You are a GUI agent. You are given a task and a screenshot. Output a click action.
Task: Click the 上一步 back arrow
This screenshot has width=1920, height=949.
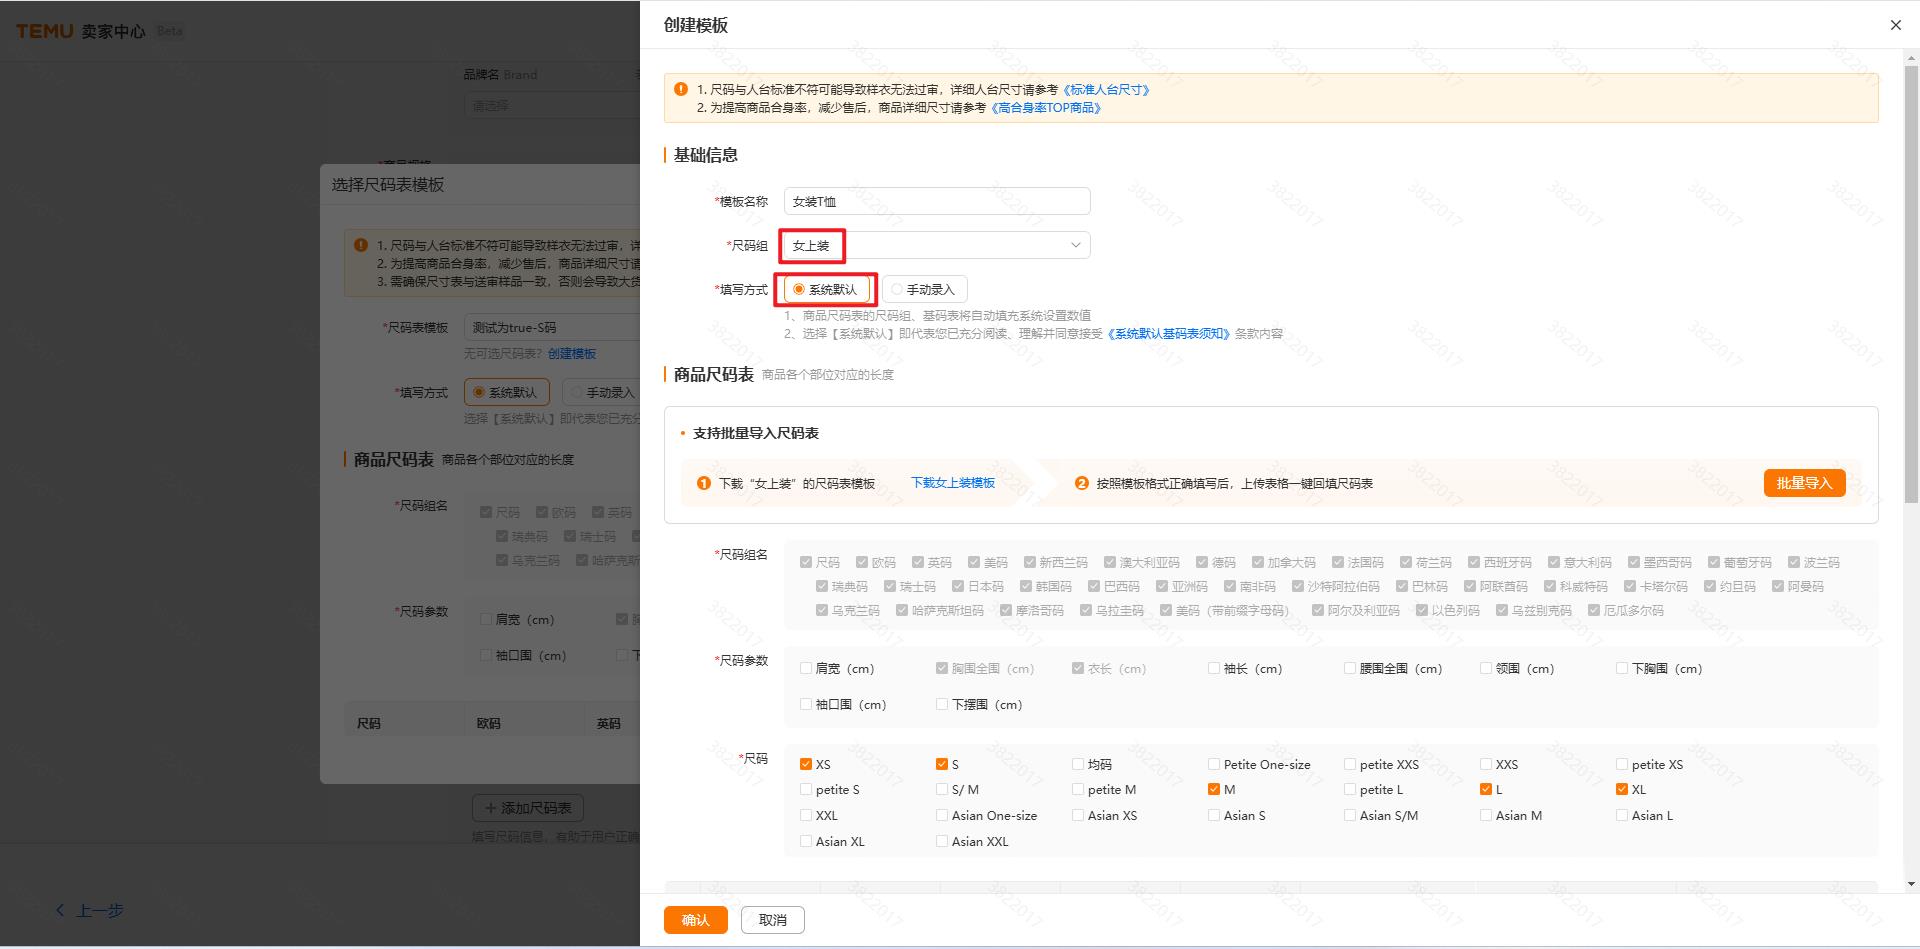point(61,910)
